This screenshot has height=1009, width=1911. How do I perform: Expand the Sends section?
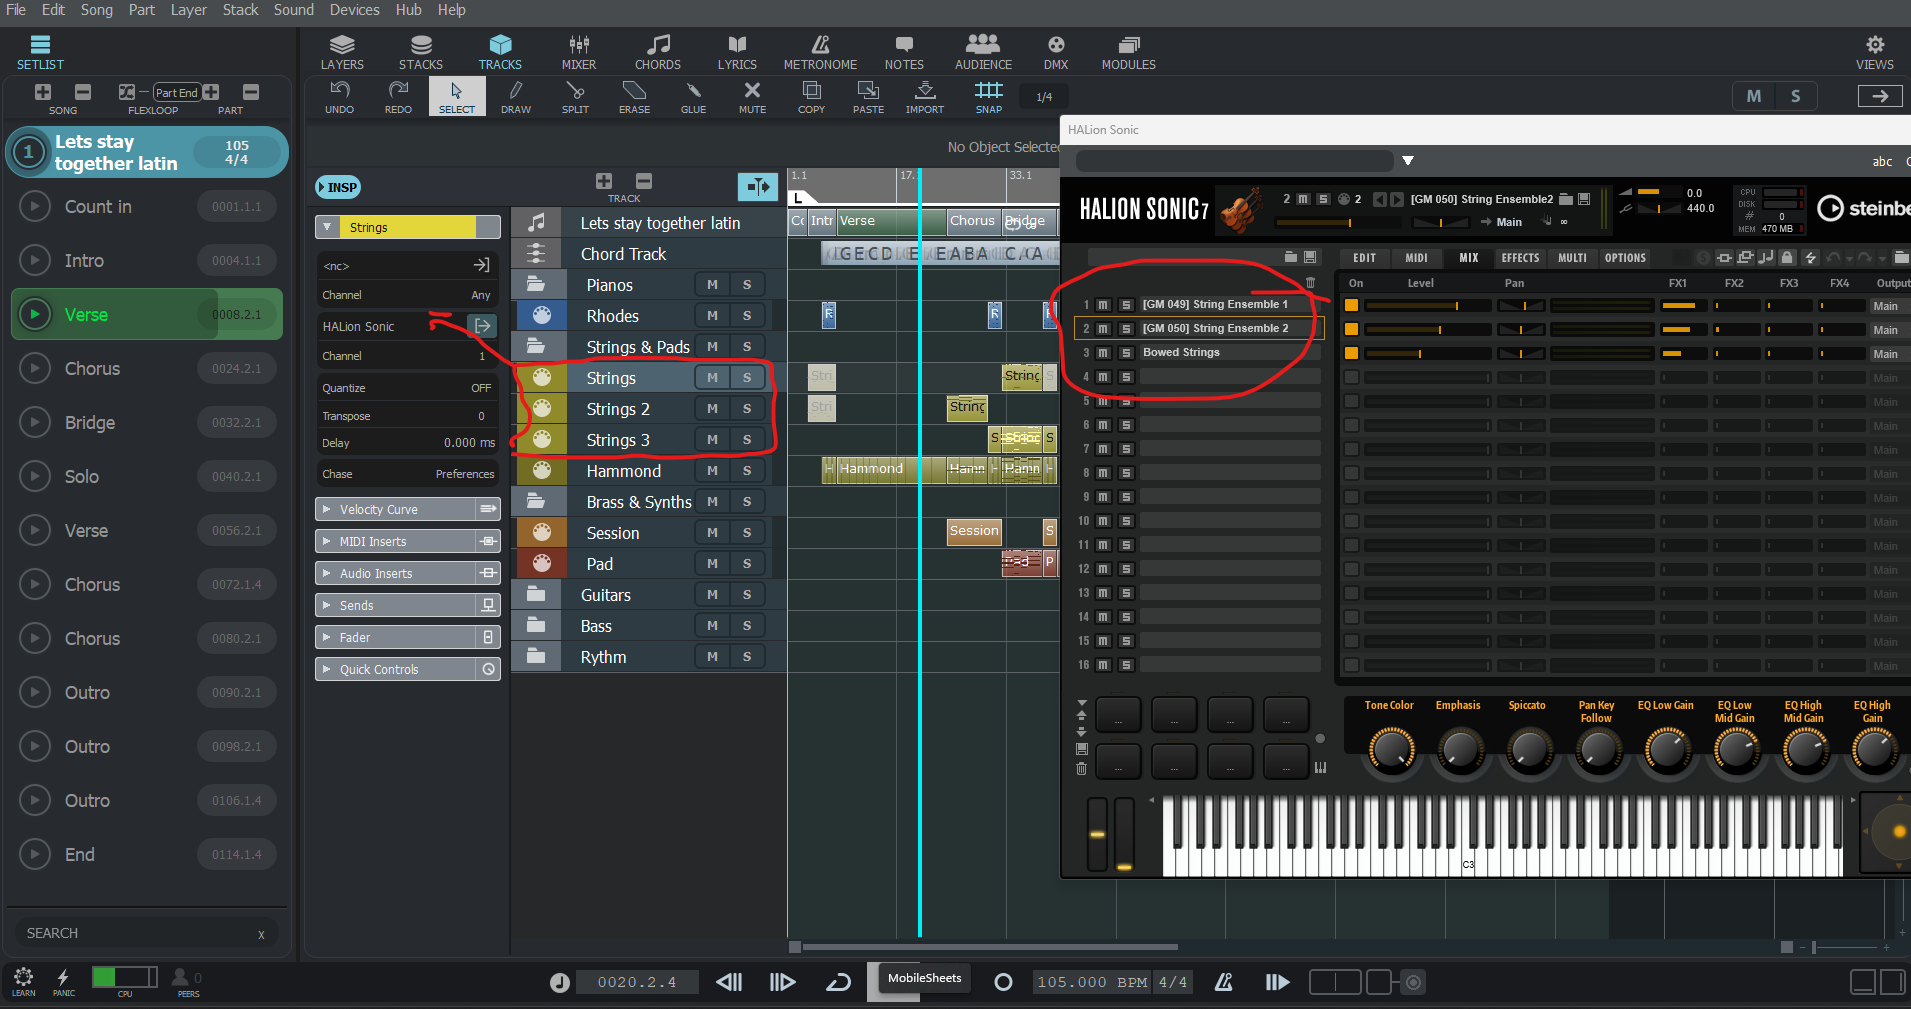pyautogui.click(x=326, y=606)
